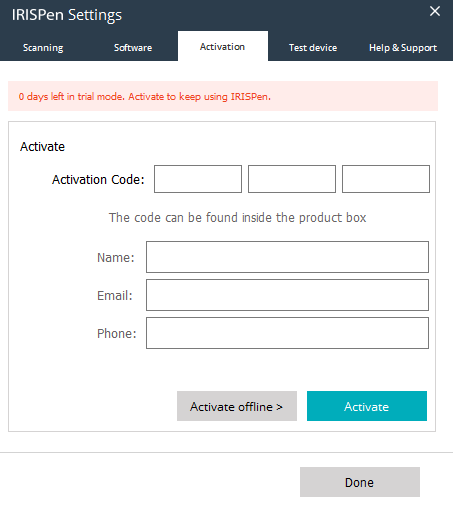Click the teal Activate button
The width and height of the screenshot is (453, 509).
[367, 406]
